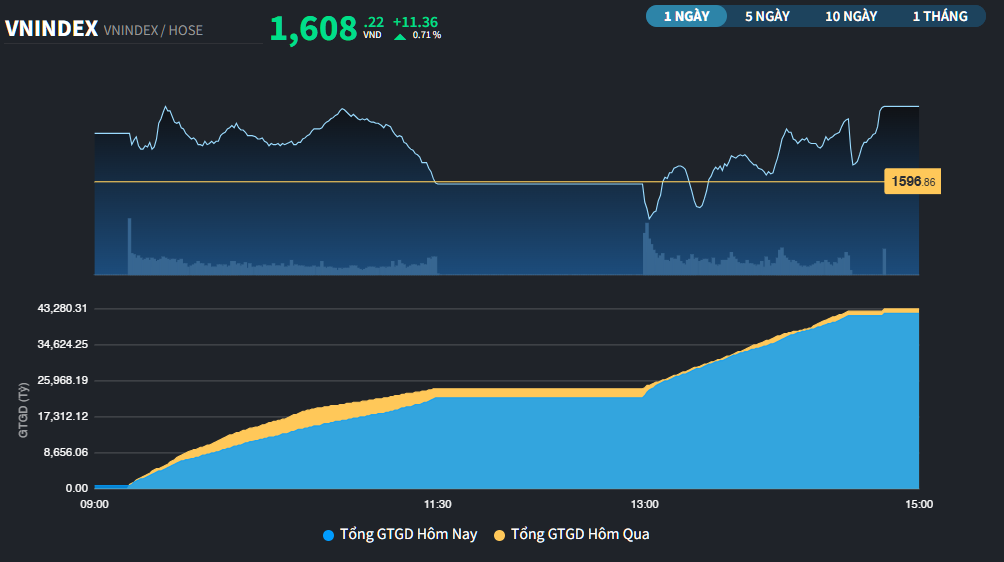The height and width of the screenshot is (562, 1004).
Task: Click the +11.36 point change value
Action: pyautogui.click(x=414, y=21)
